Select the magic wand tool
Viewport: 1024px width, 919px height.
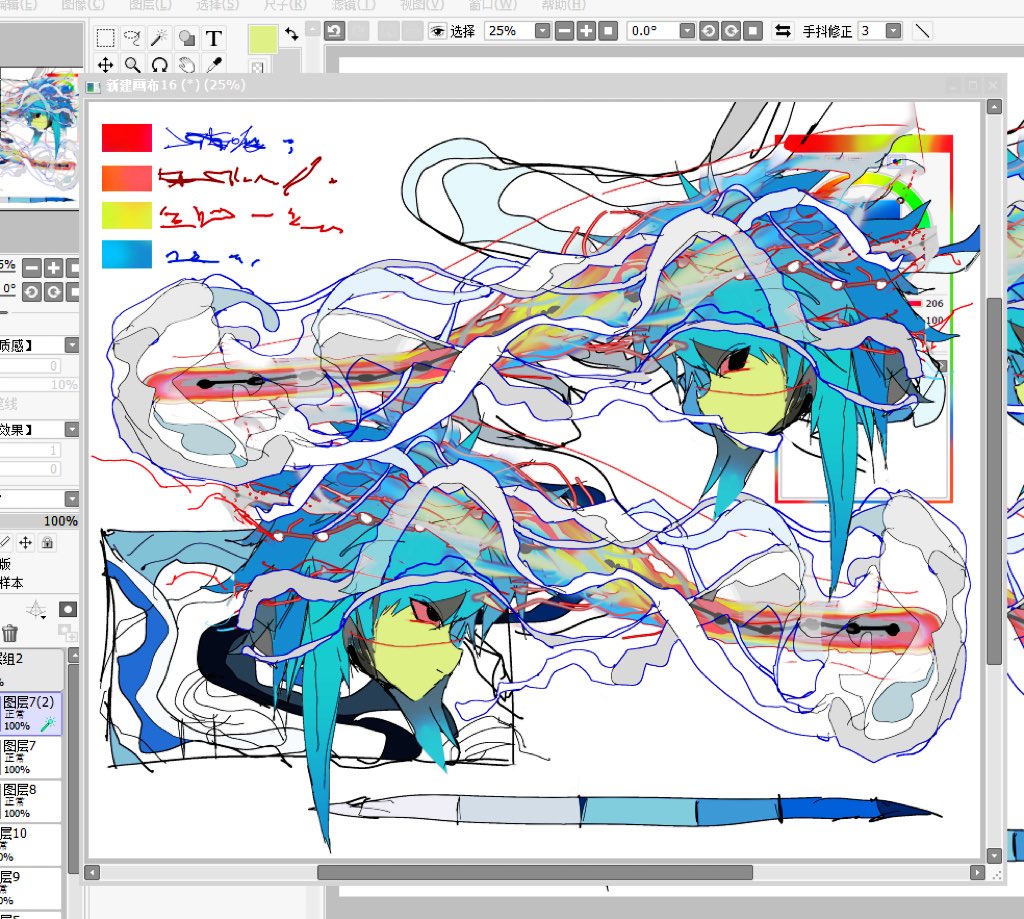click(x=159, y=38)
